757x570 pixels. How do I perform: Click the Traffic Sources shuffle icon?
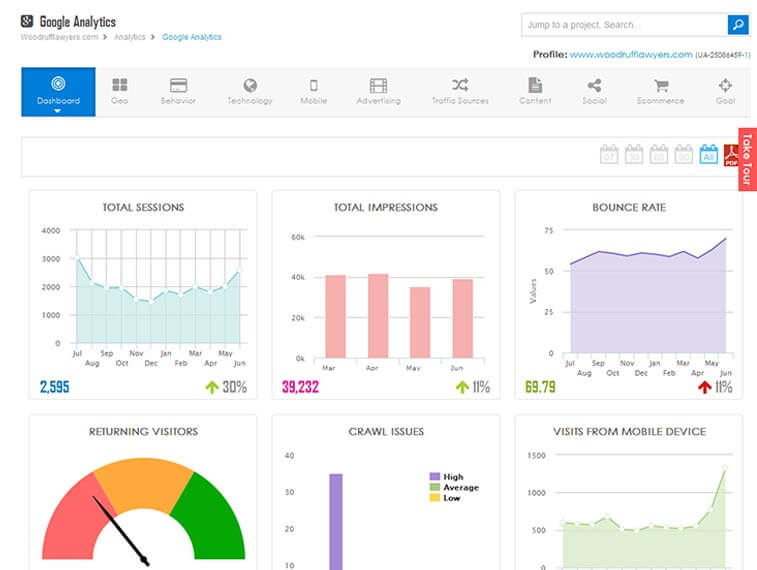pos(459,86)
